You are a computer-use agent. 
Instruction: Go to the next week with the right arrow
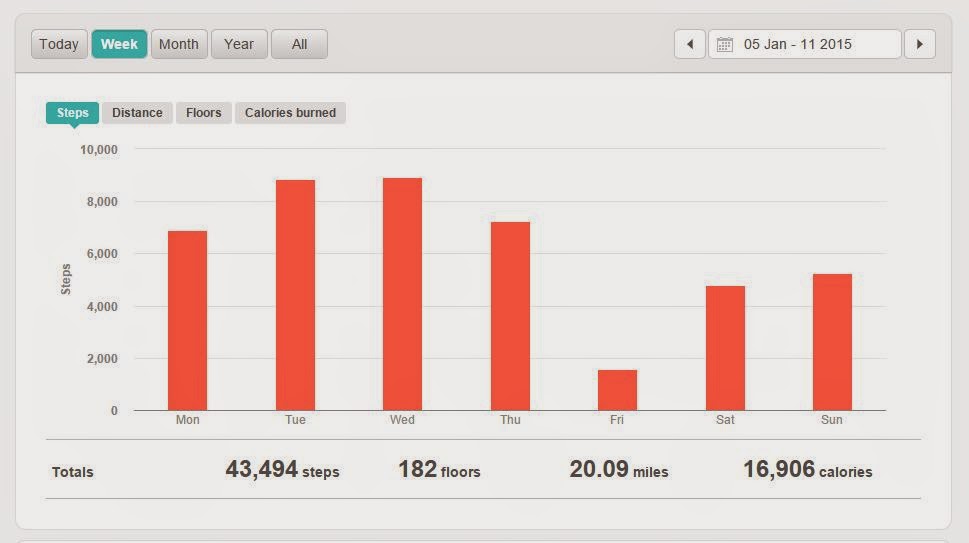tap(920, 44)
